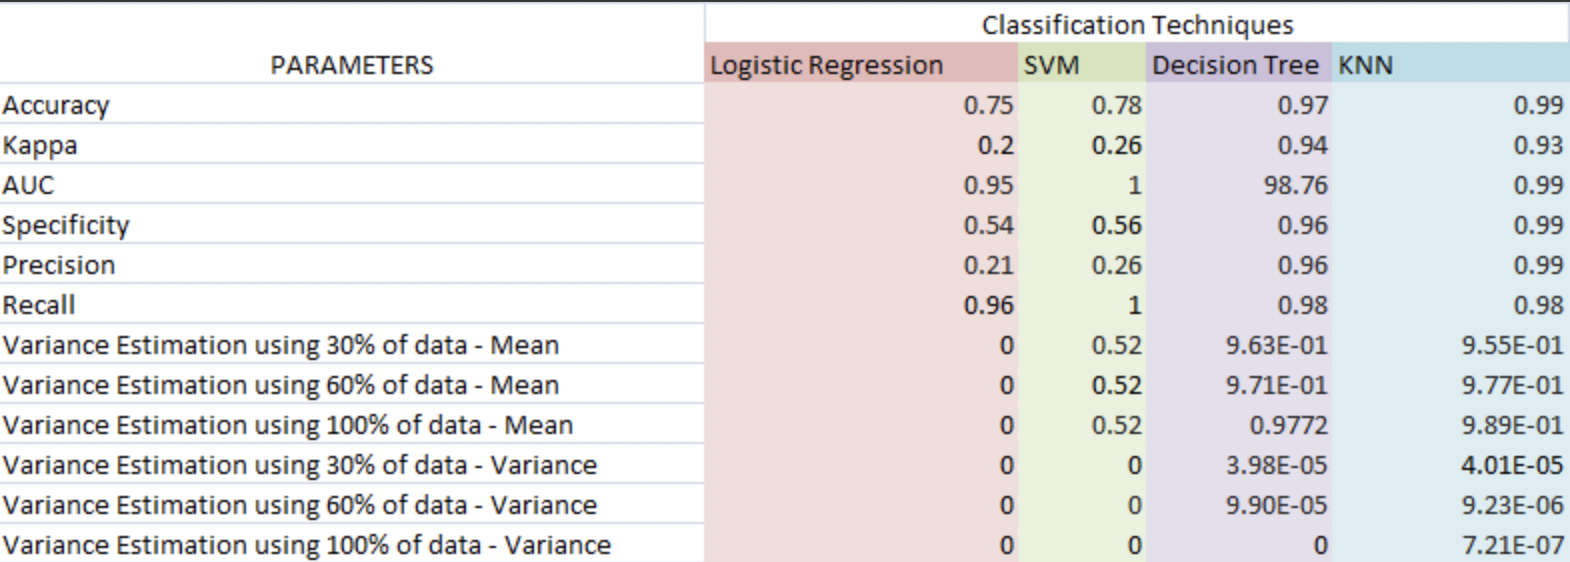Click Logistic Regression Kappa value 0.2
Image resolution: width=1570 pixels, height=562 pixels.
tap(861, 145)
